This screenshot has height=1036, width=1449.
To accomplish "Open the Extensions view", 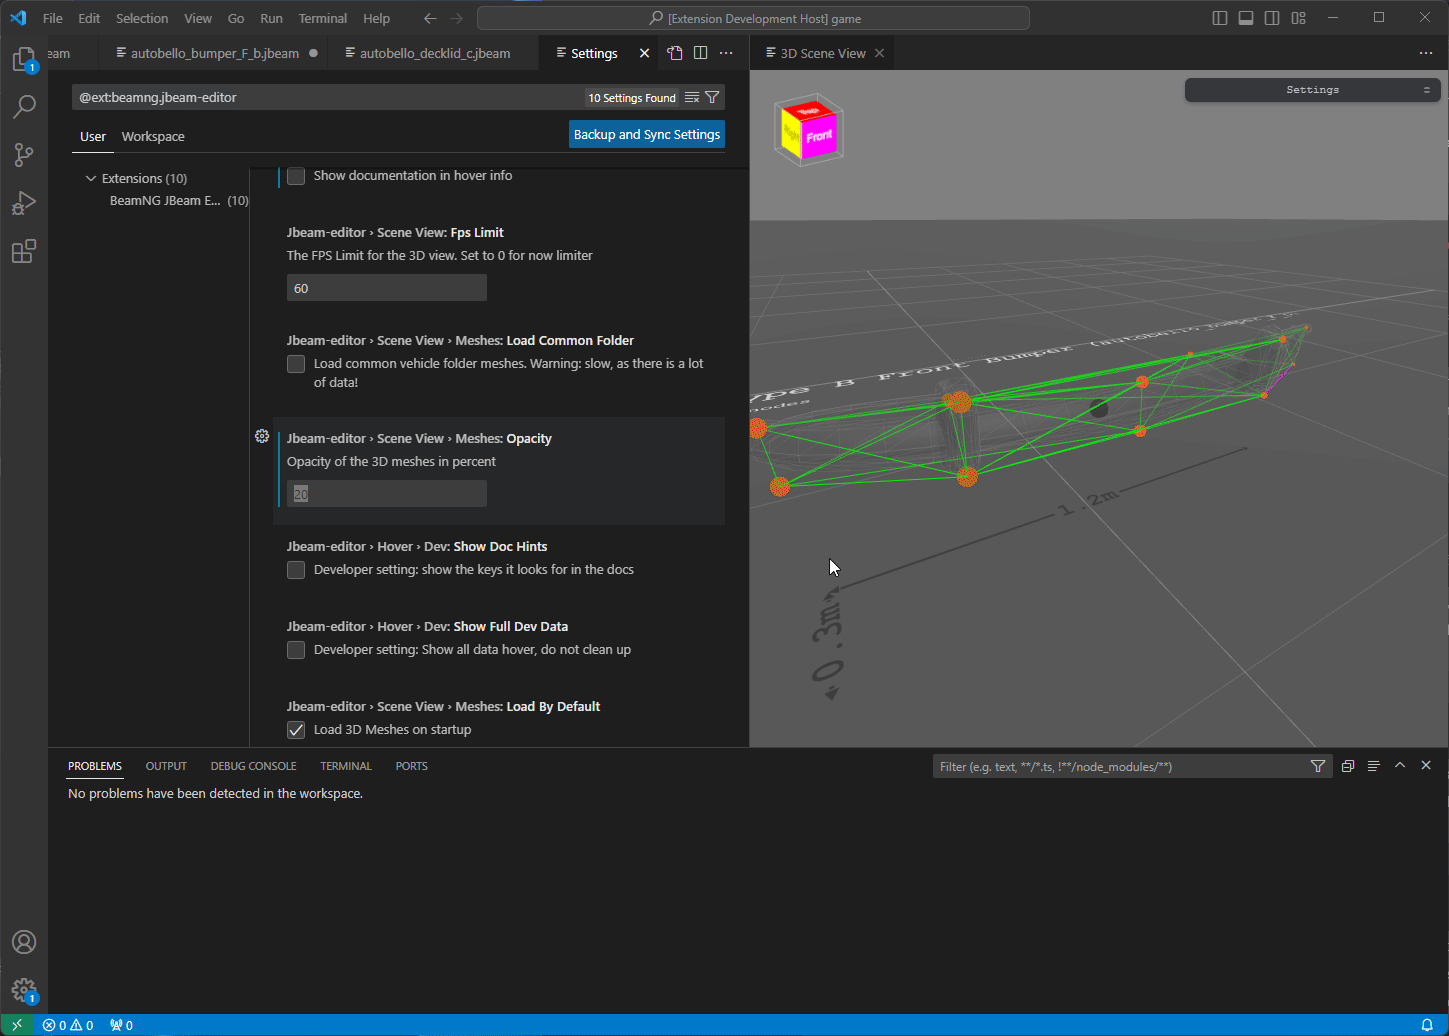I will coord(24,250).
